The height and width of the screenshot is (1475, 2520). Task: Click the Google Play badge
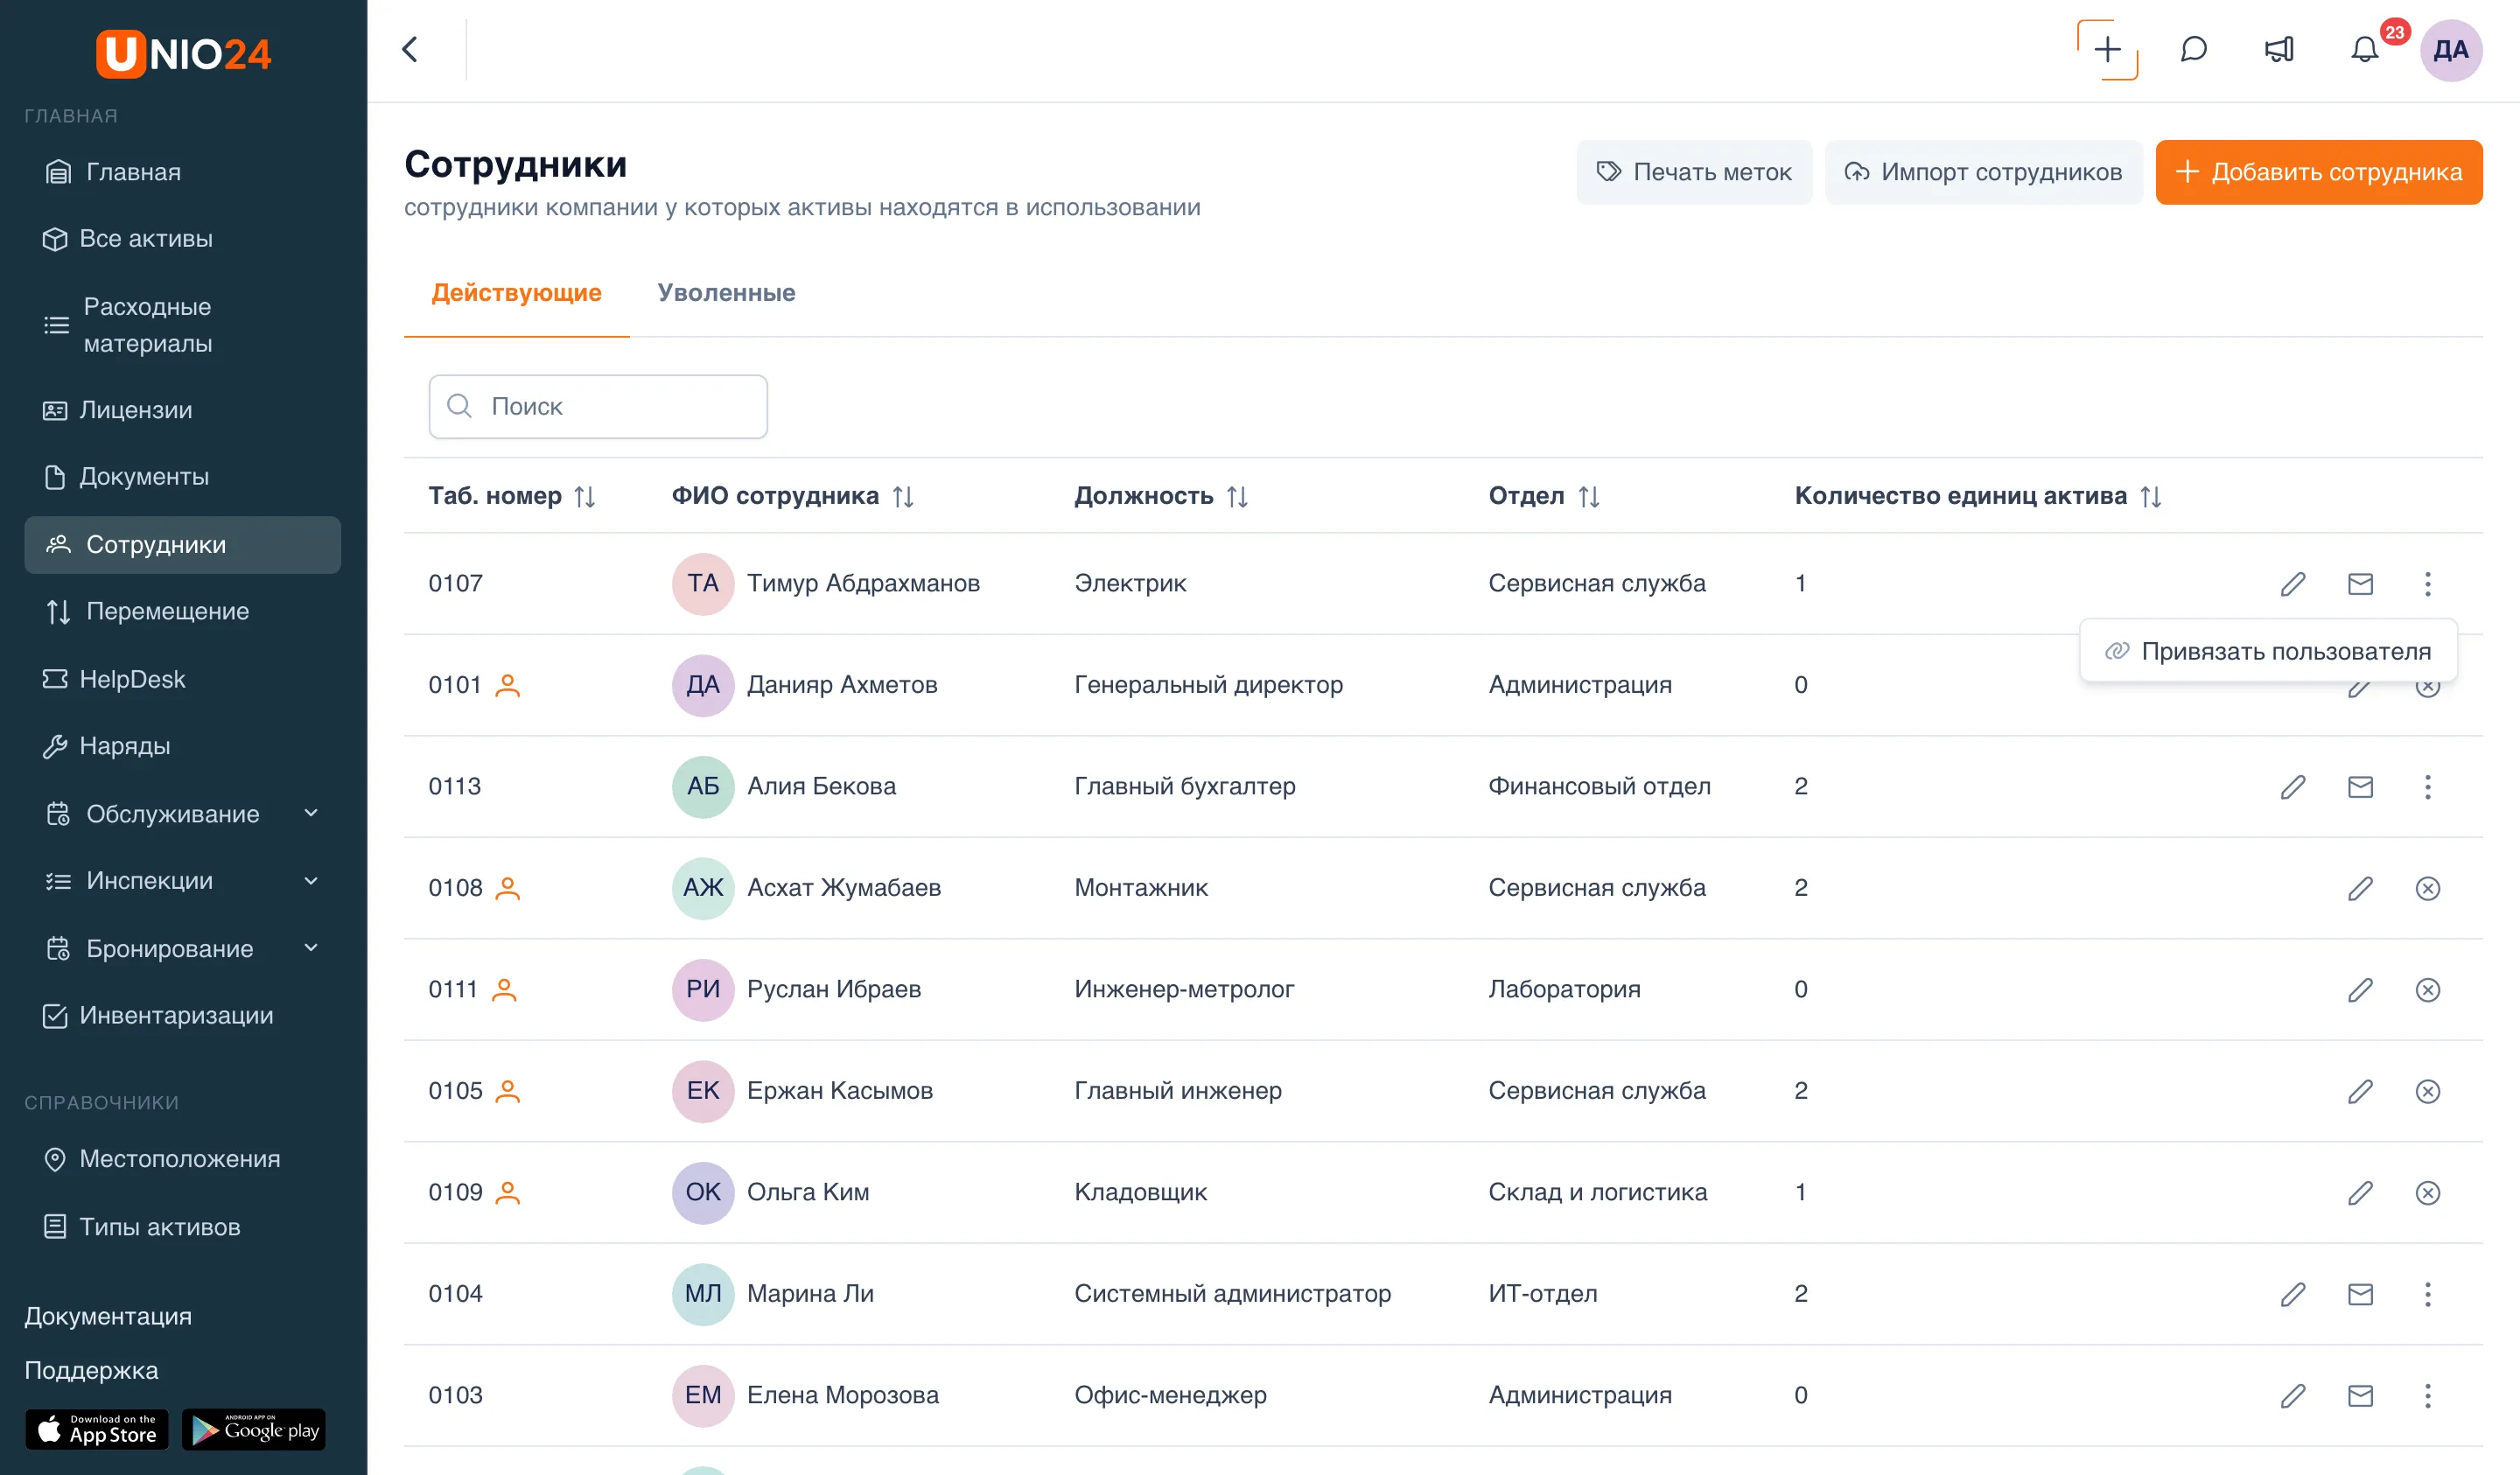point(254,1430)
